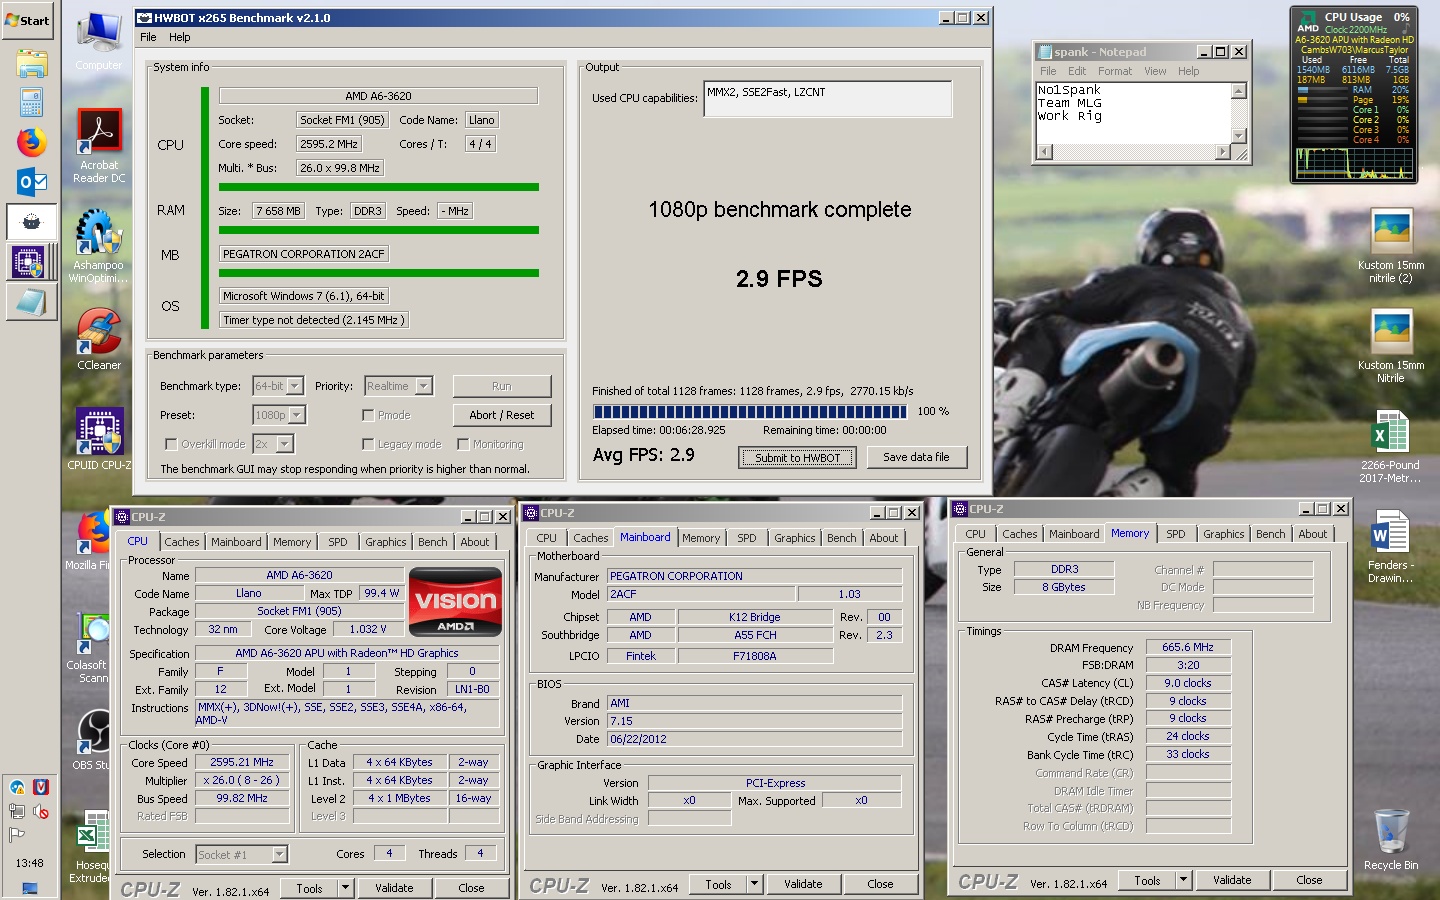Open Firefox from the taskbar
Viewport: 1440px width, 900px height.
click(31, 142)
